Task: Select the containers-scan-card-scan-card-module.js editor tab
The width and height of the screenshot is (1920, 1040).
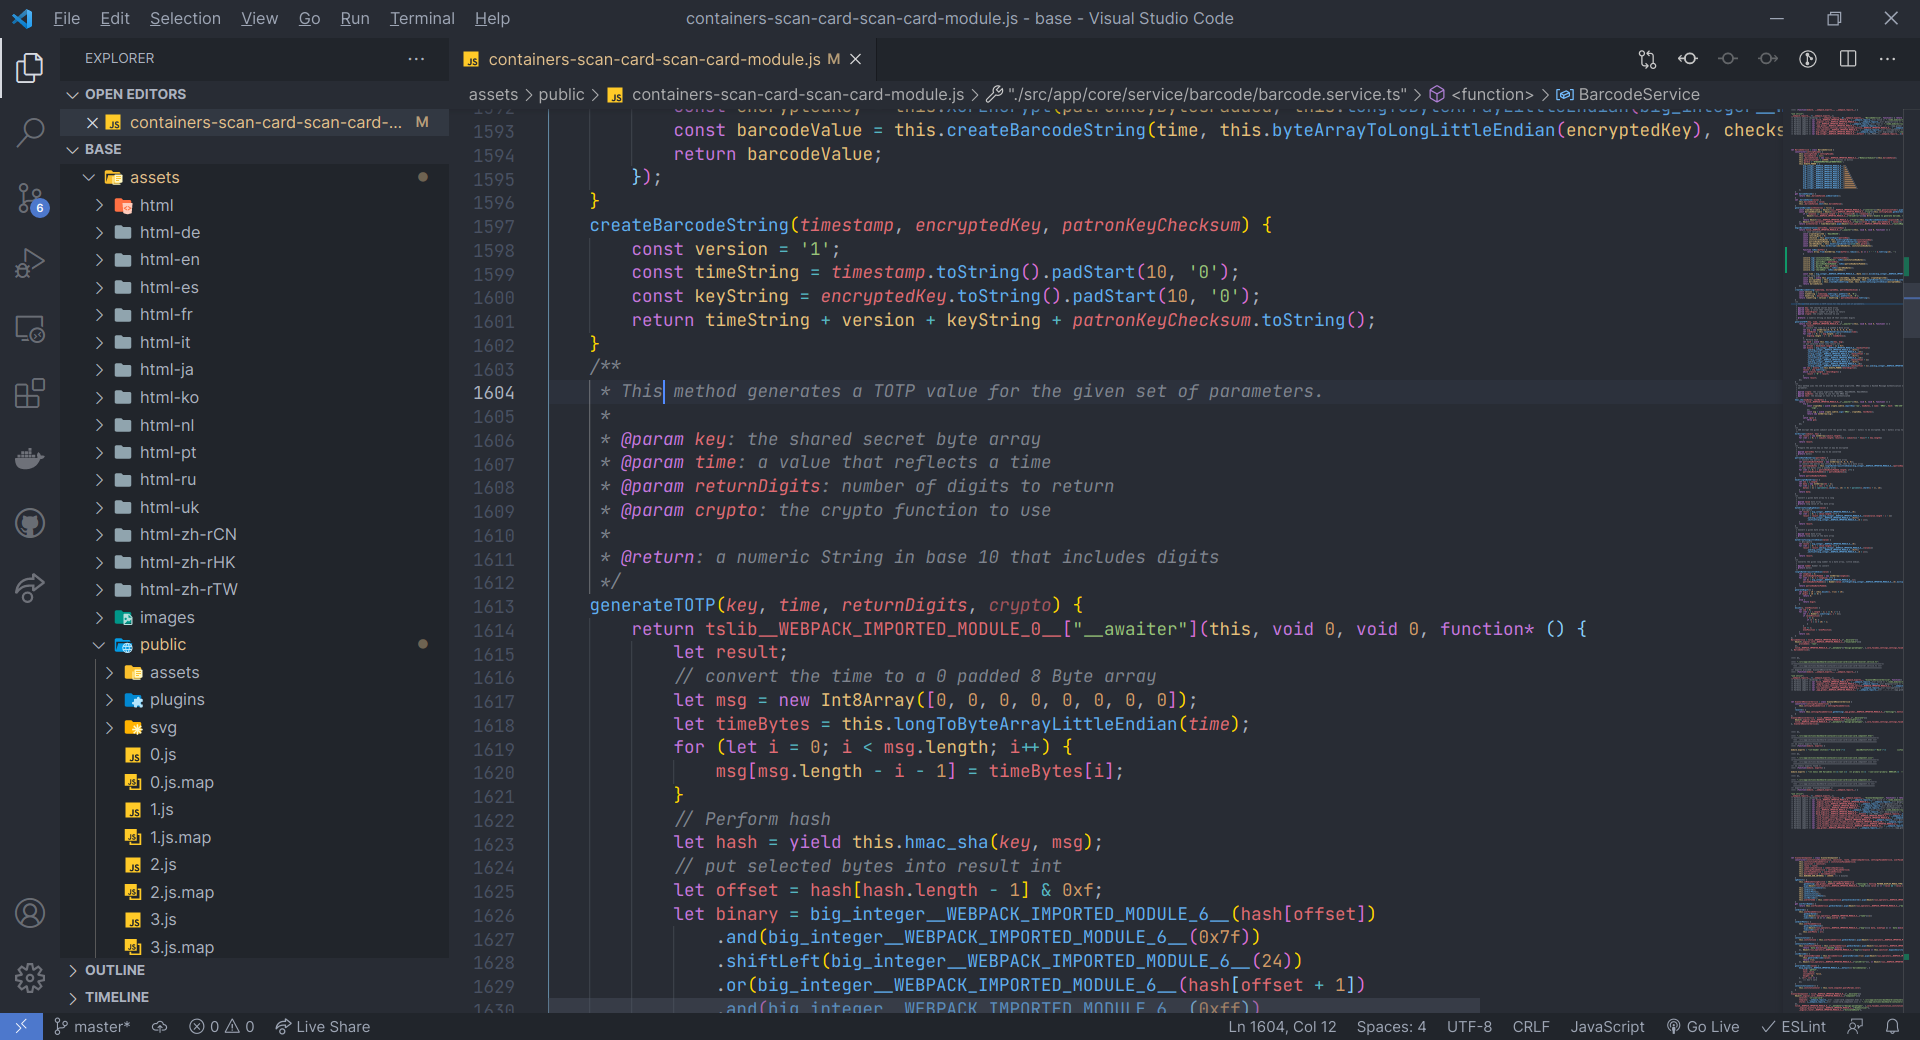Action: pos(654,60)
